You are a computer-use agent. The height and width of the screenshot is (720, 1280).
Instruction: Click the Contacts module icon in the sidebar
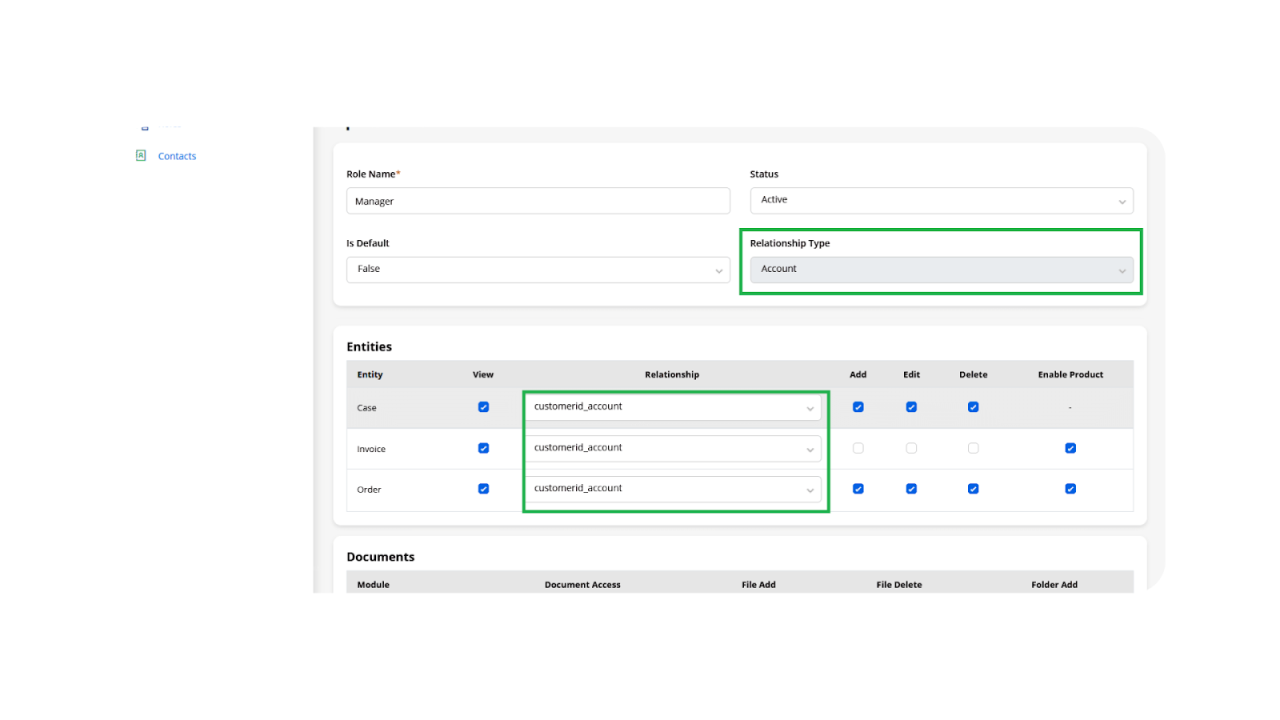(x=141, y=155)
